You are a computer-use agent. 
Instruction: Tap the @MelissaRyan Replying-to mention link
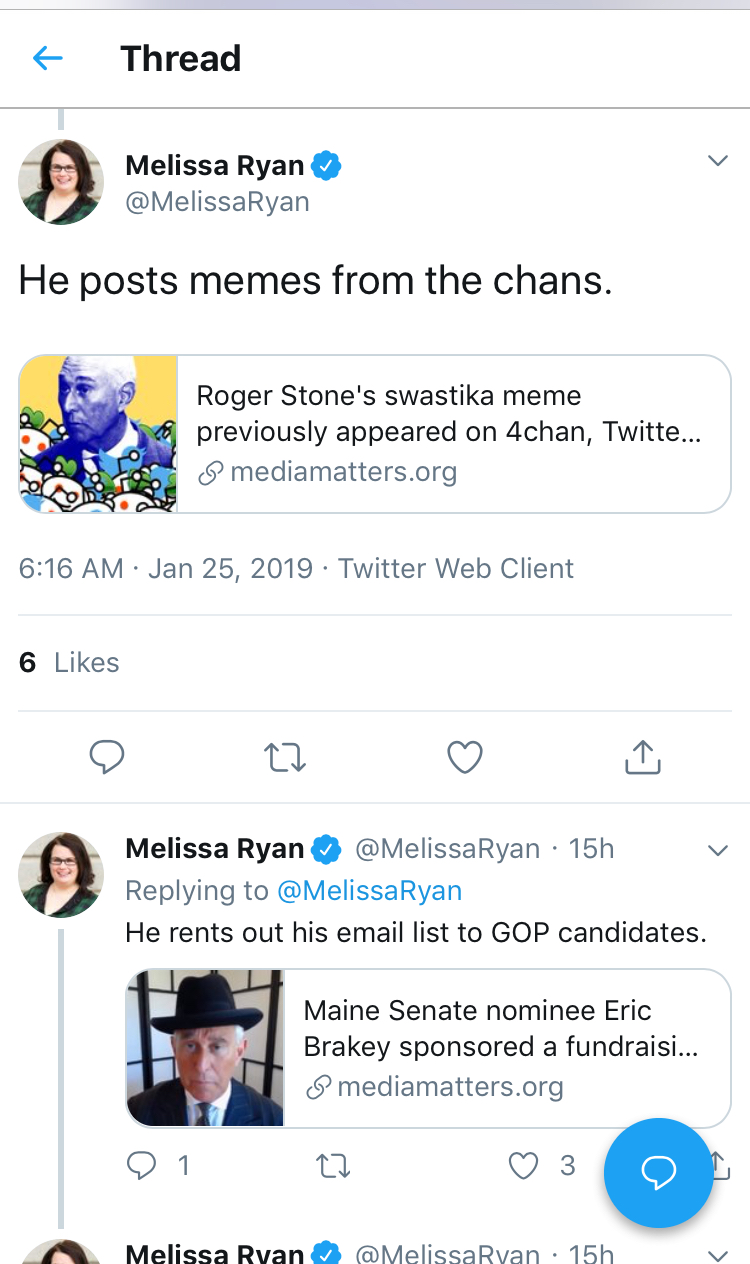369,890
